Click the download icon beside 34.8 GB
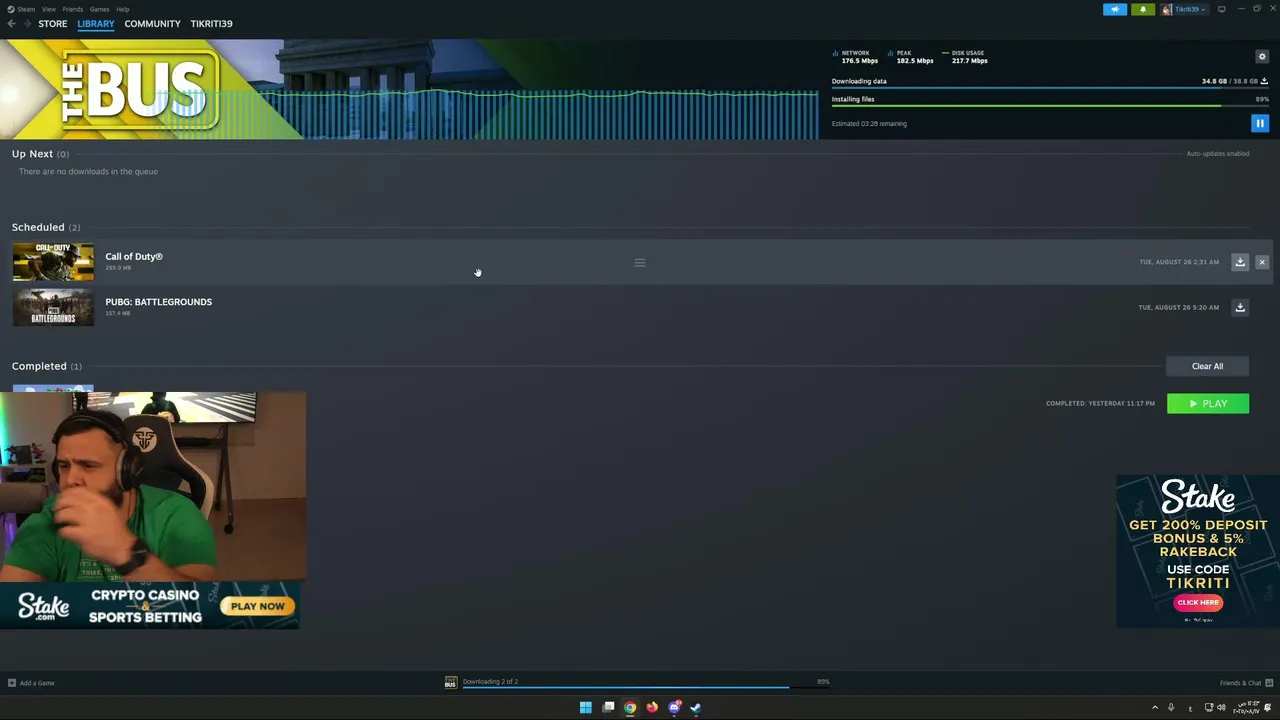This screenshot has height=720, width=1280. click(1264, 81)
